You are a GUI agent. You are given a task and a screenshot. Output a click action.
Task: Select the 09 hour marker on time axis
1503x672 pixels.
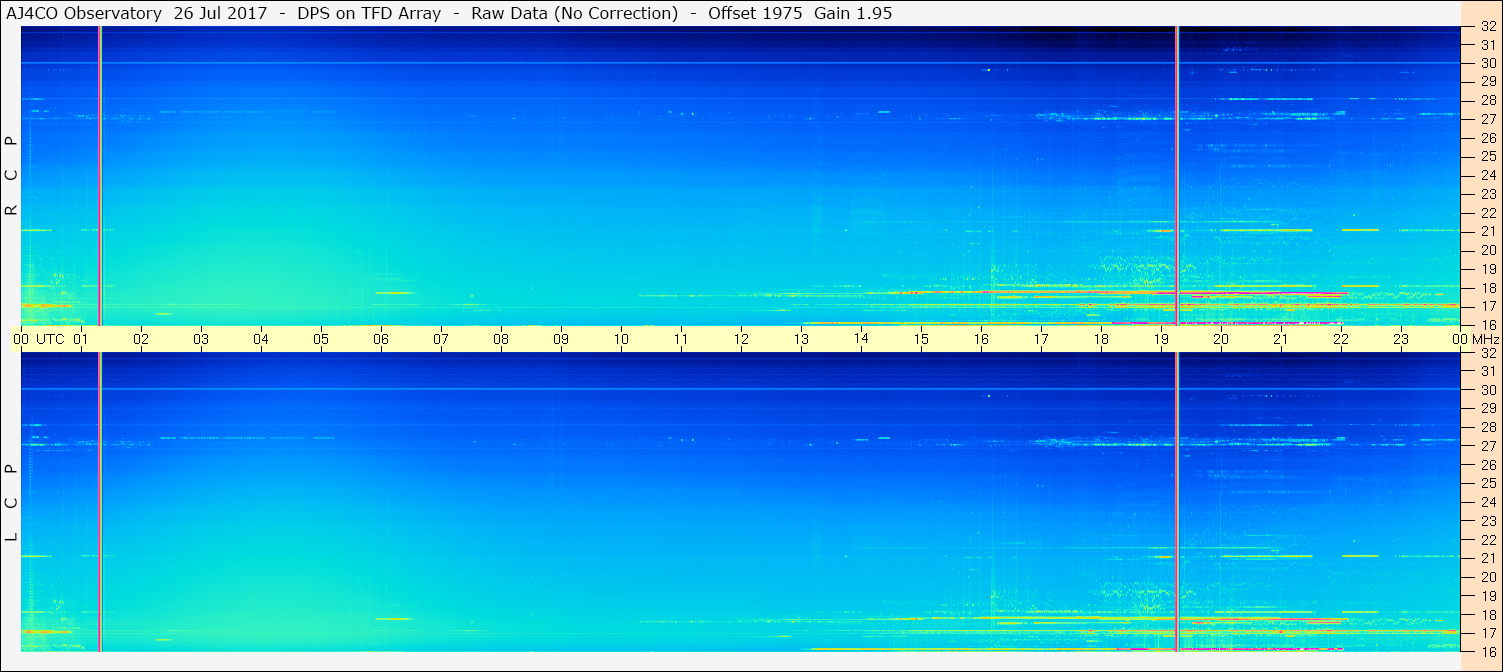pos(561,339)
